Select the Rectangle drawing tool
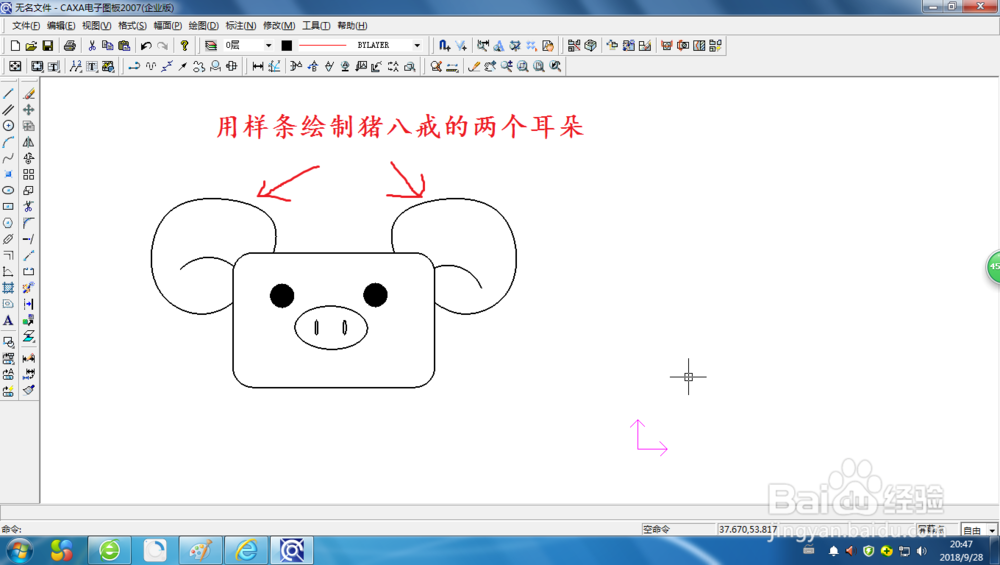This screenshot has height=565, width=1000. pos(8,207)
